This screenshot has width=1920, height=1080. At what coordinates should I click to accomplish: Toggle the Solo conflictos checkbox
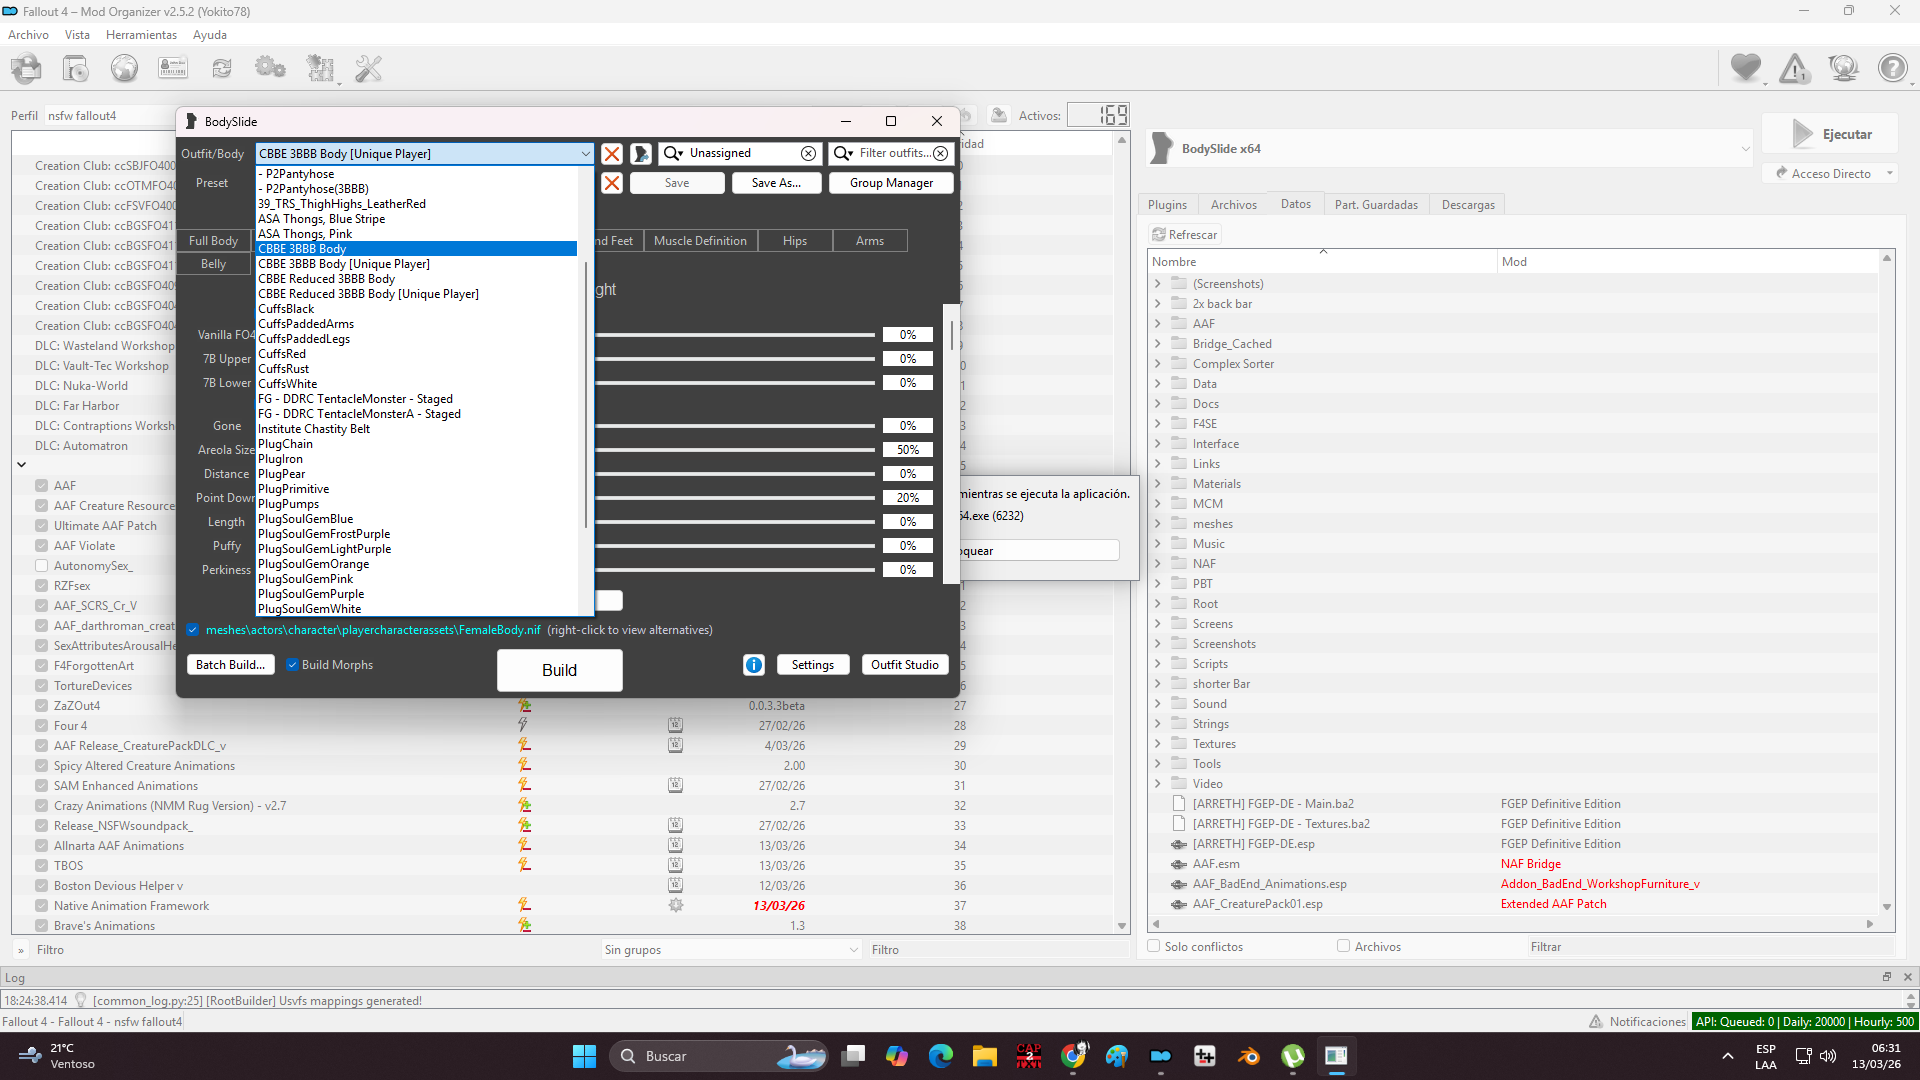[x=1154, y=946]
